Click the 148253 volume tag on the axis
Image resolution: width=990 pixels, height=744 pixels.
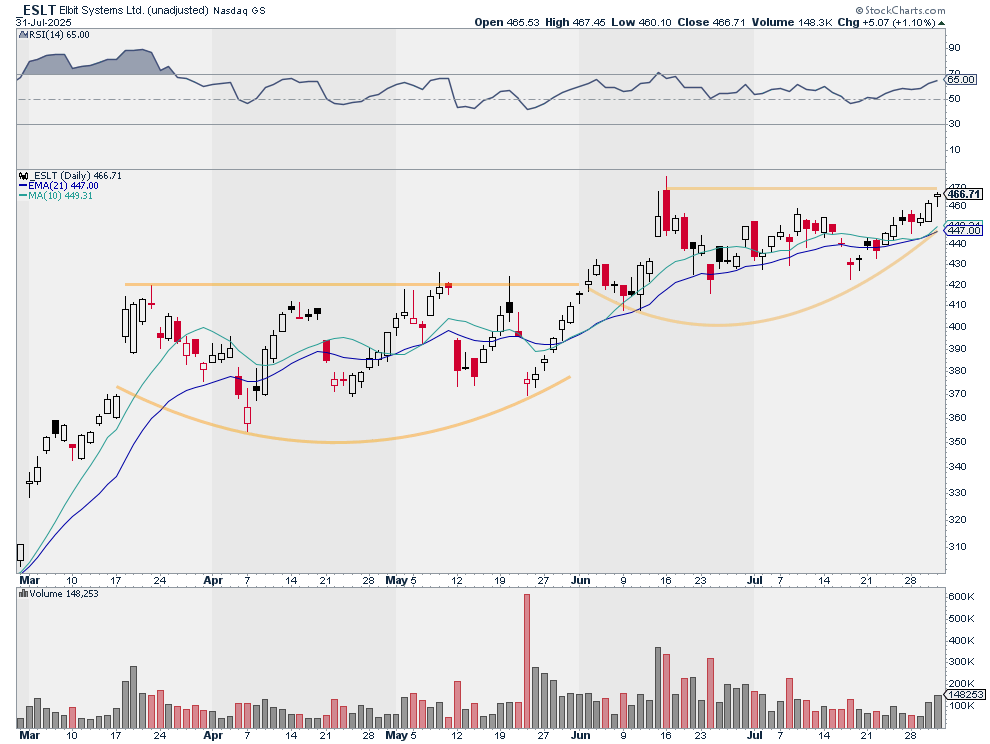coord(965,695)
